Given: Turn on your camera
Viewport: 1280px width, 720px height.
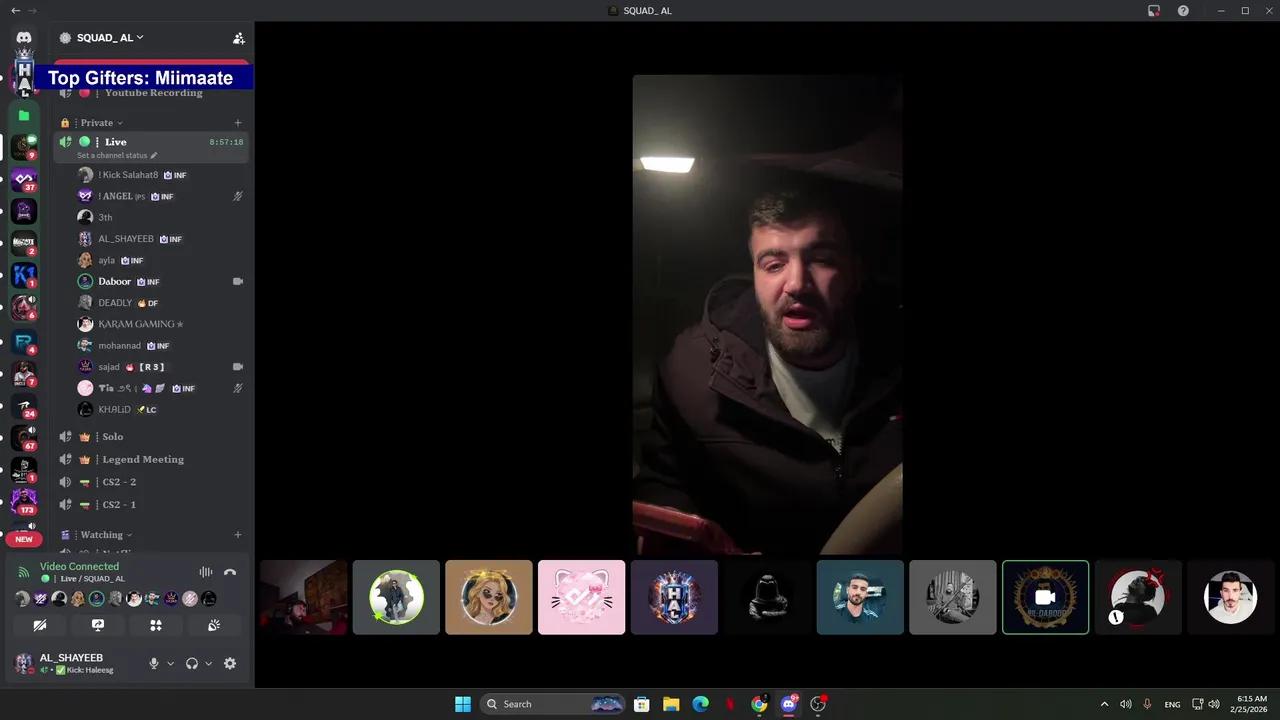Looking at the screenshot, I should coord(39,625).
